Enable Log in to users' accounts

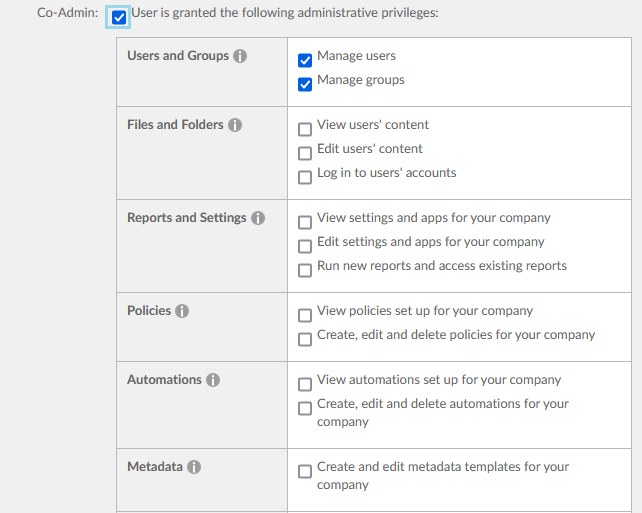(x=305, y=177)
